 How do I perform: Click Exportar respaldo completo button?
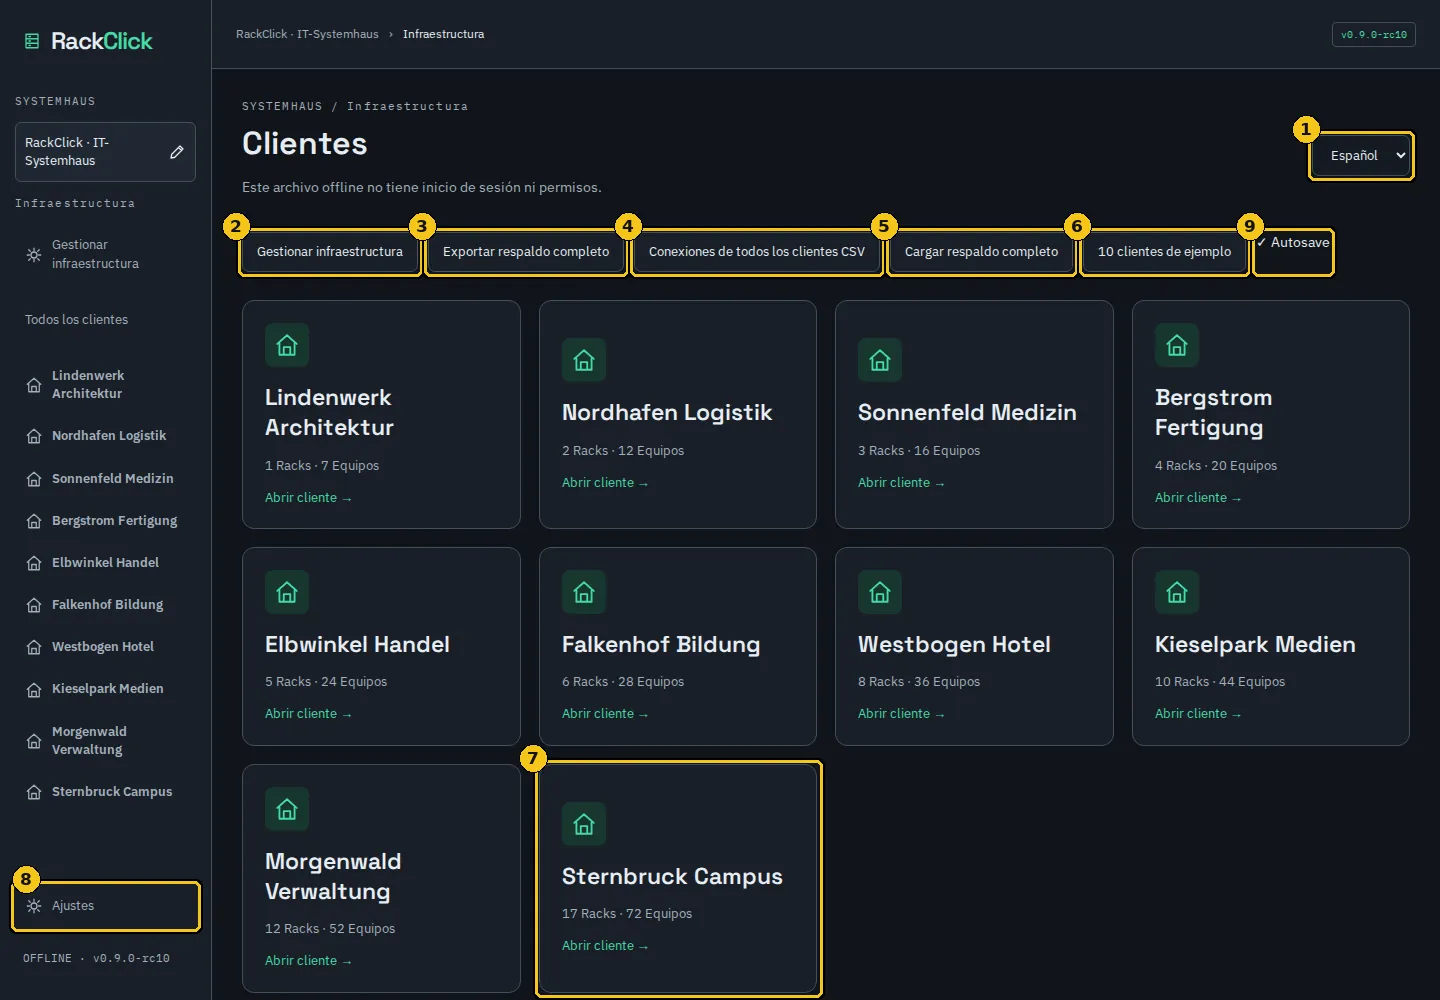[x=526, y=252]
